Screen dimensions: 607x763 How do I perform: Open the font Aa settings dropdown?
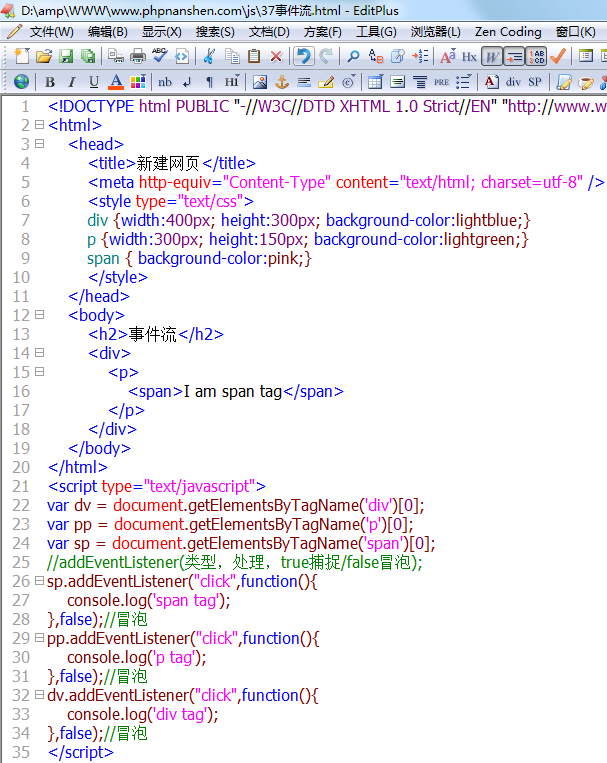[x=448, y=56]
